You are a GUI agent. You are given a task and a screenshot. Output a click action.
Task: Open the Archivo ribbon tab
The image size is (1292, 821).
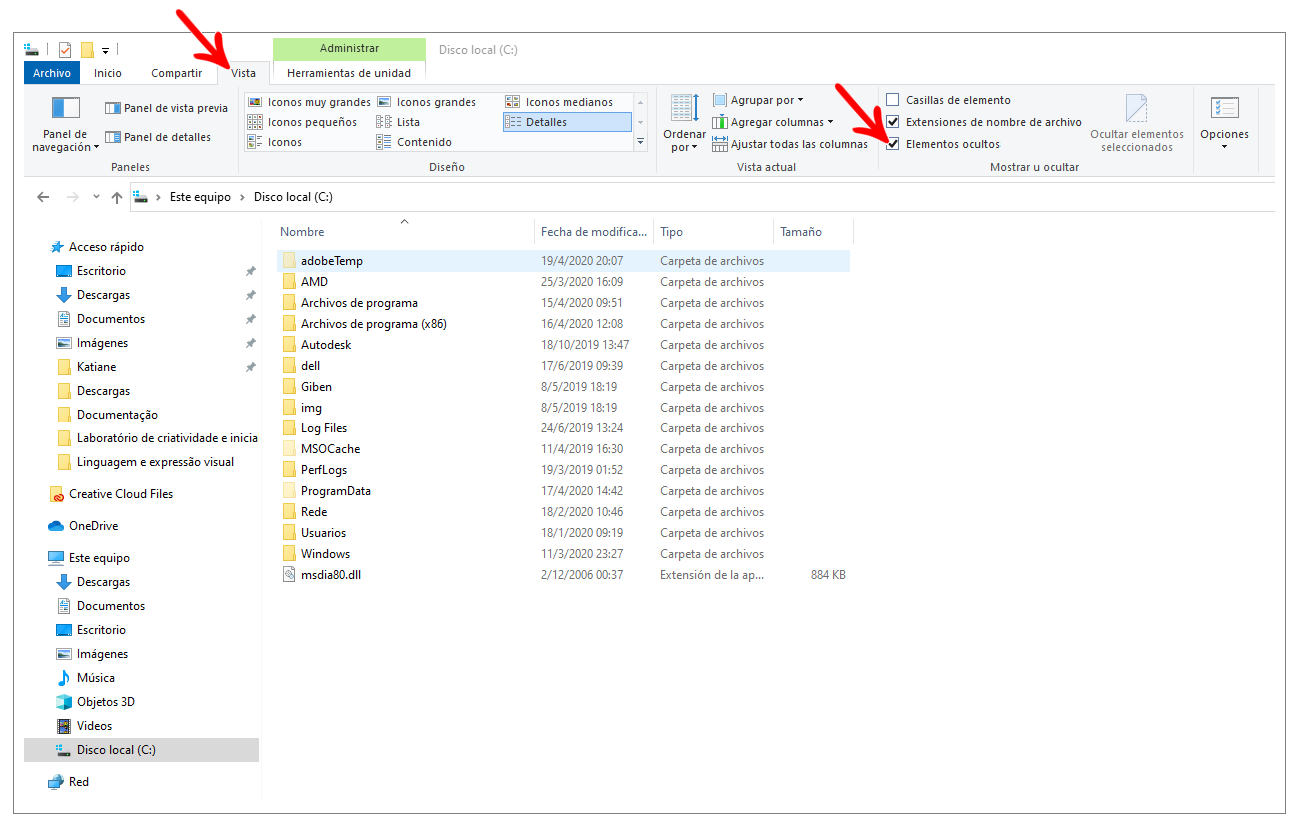point(52,73)
